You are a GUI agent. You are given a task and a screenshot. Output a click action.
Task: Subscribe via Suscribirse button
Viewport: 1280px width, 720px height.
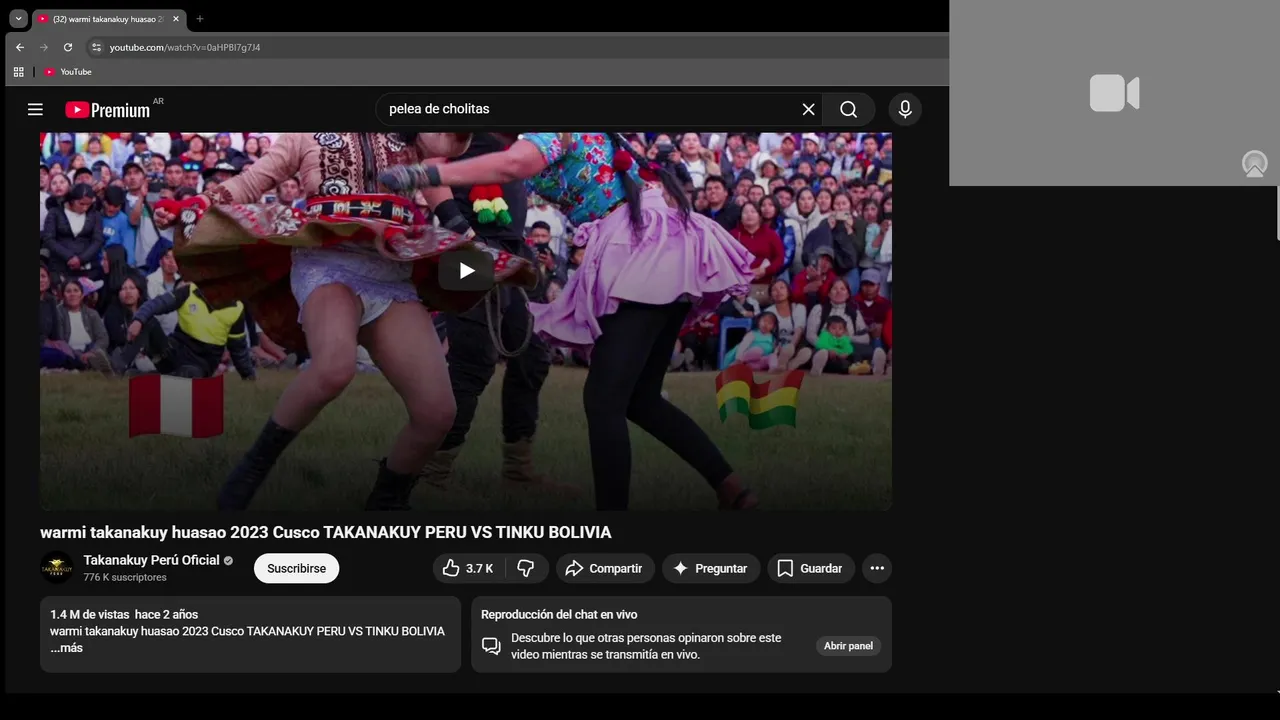pos(296,568)
